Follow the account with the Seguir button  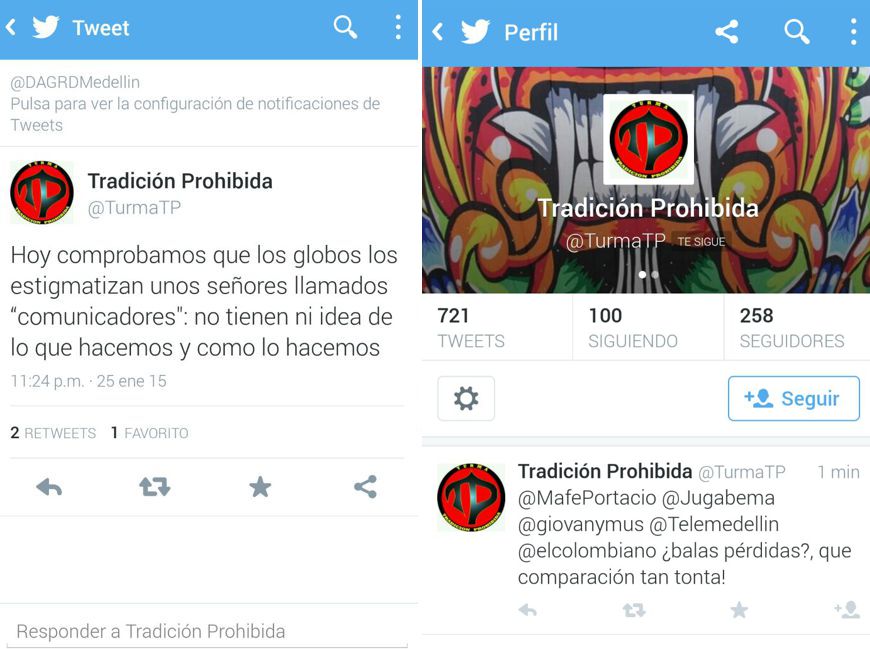(793, 398)
